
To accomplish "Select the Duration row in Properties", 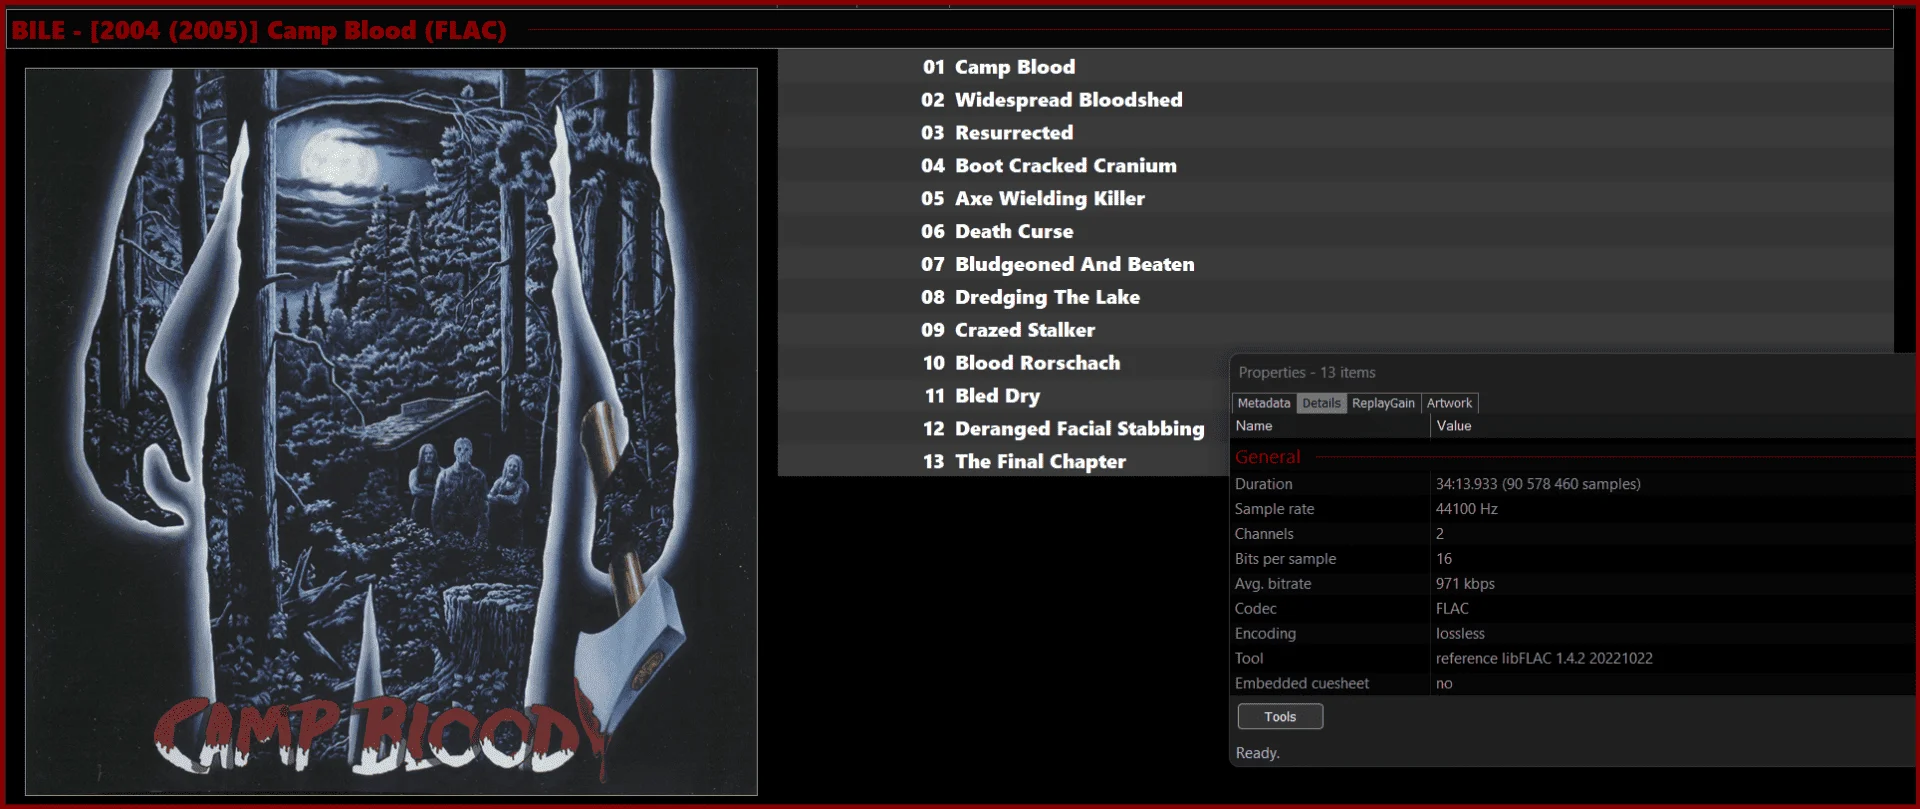I will (x=1574, y=484).
